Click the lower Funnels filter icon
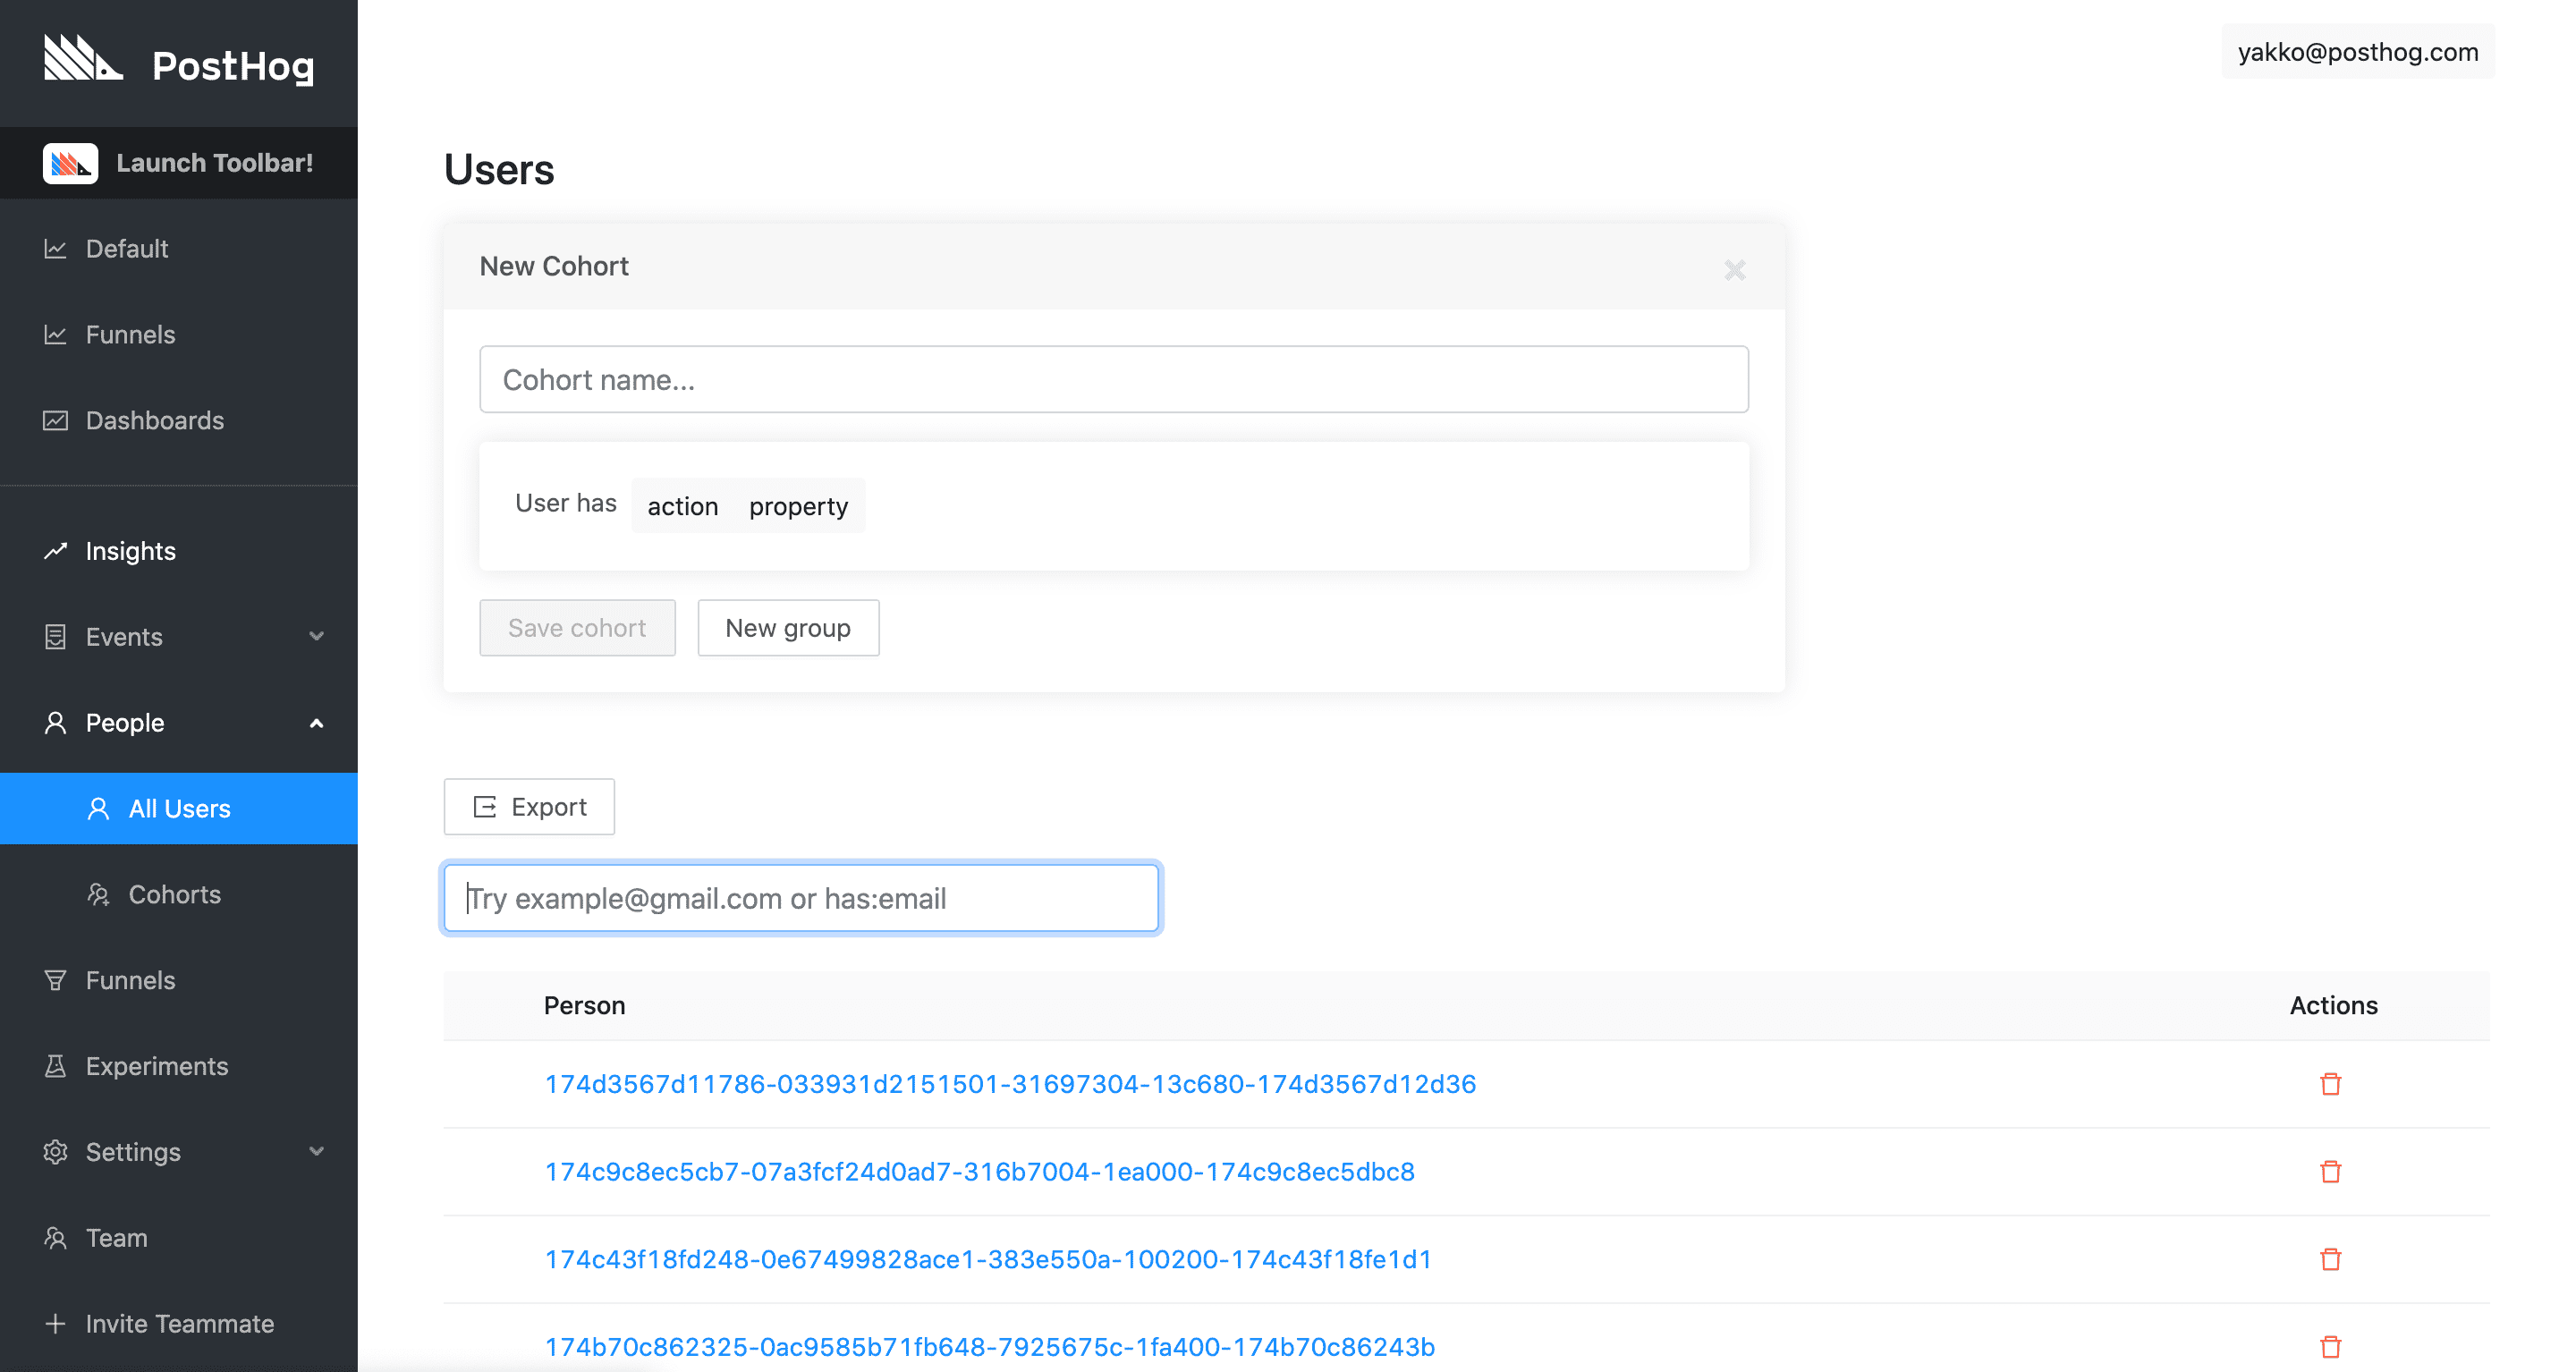2576x1372 pixels. pyautogui.click(x=56, y=981)
